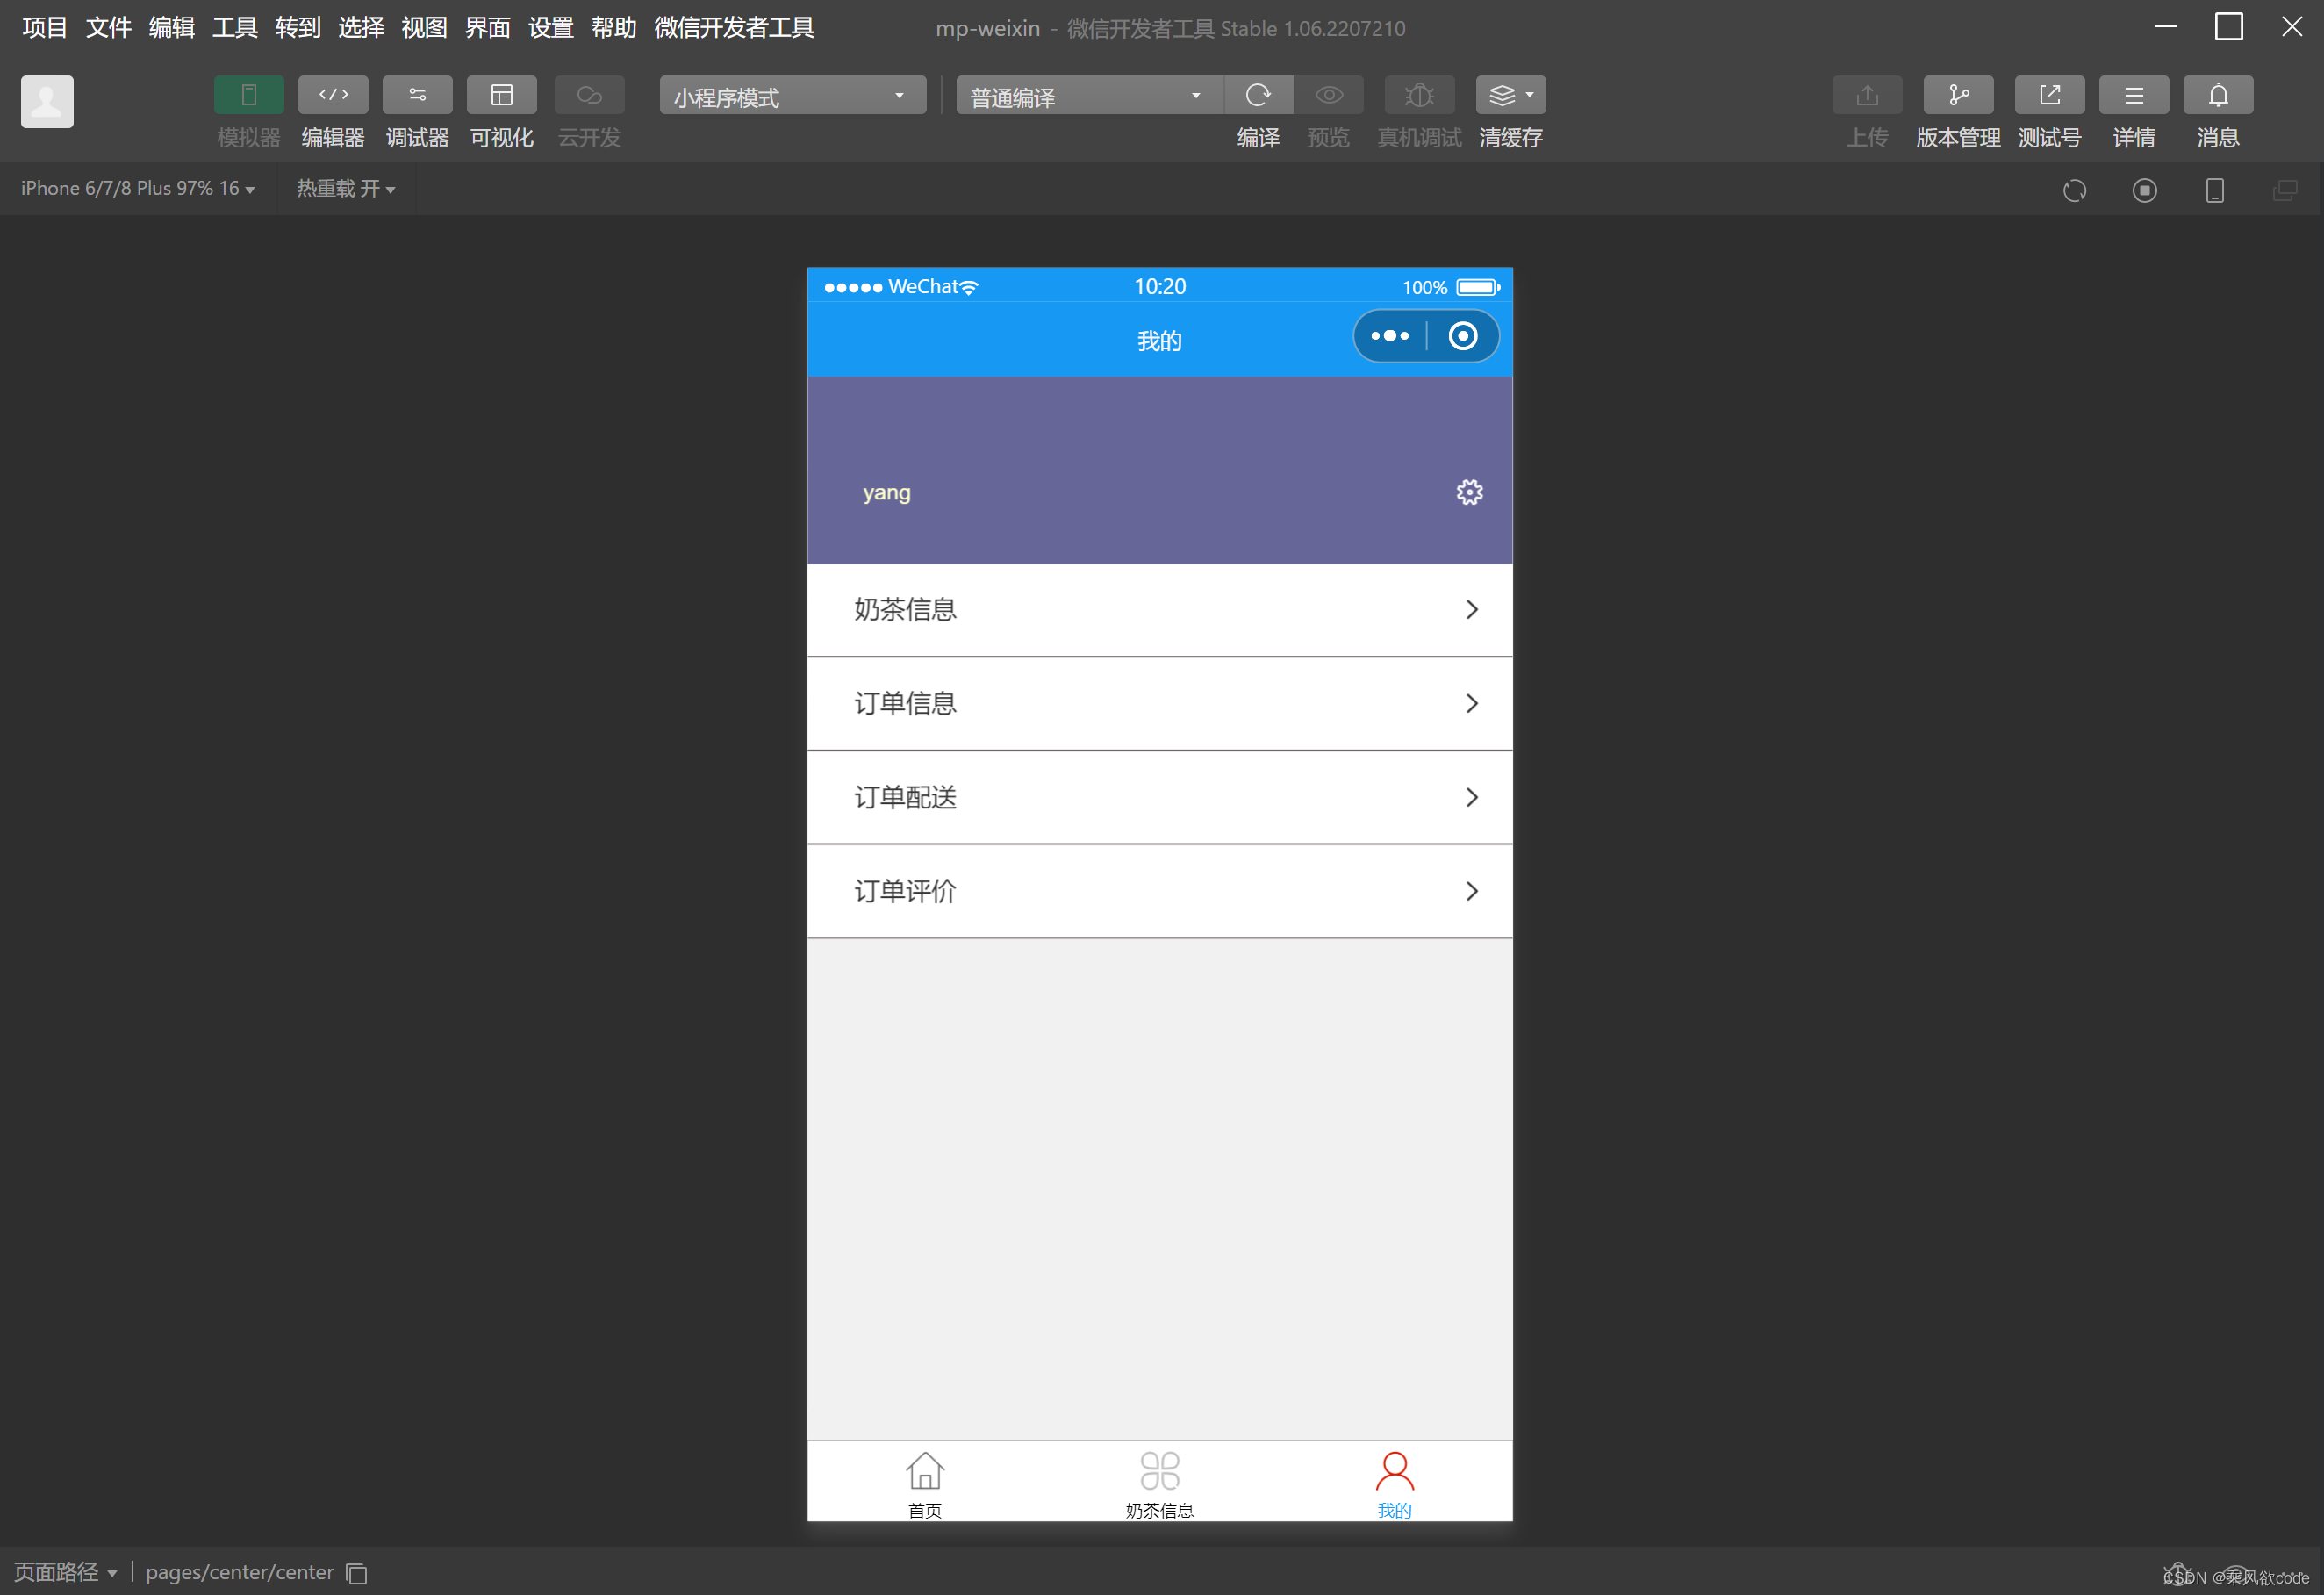Open the 订单评价 list entry

pyautogui.click(x=1159, y=891)
